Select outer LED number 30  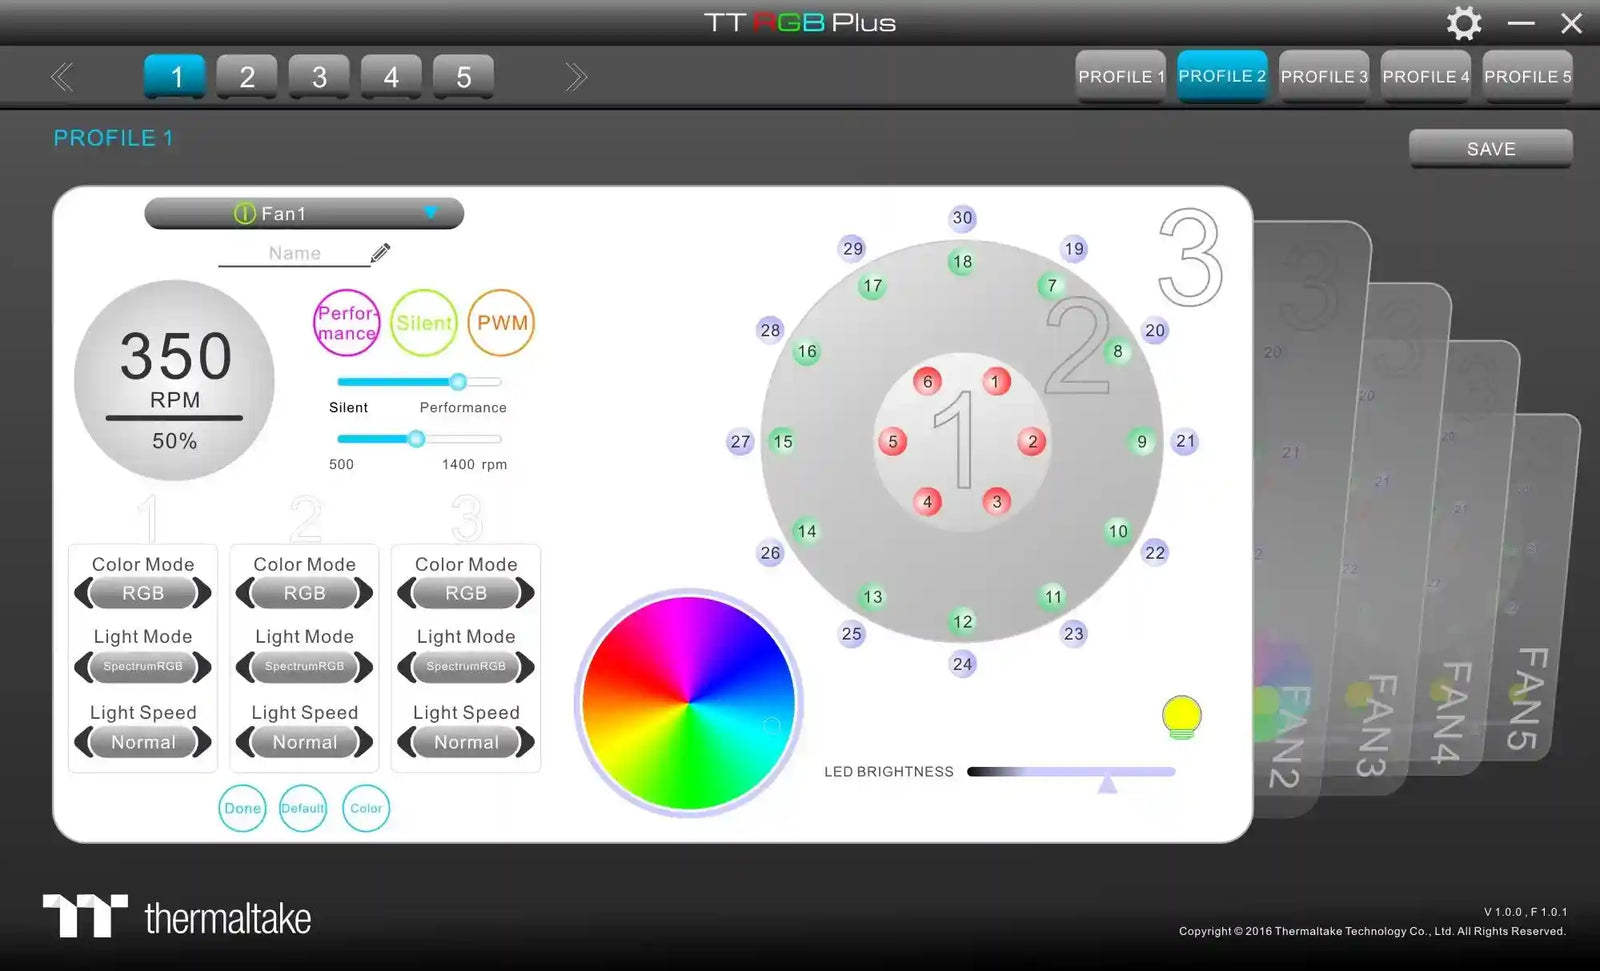tap(962, 218)
